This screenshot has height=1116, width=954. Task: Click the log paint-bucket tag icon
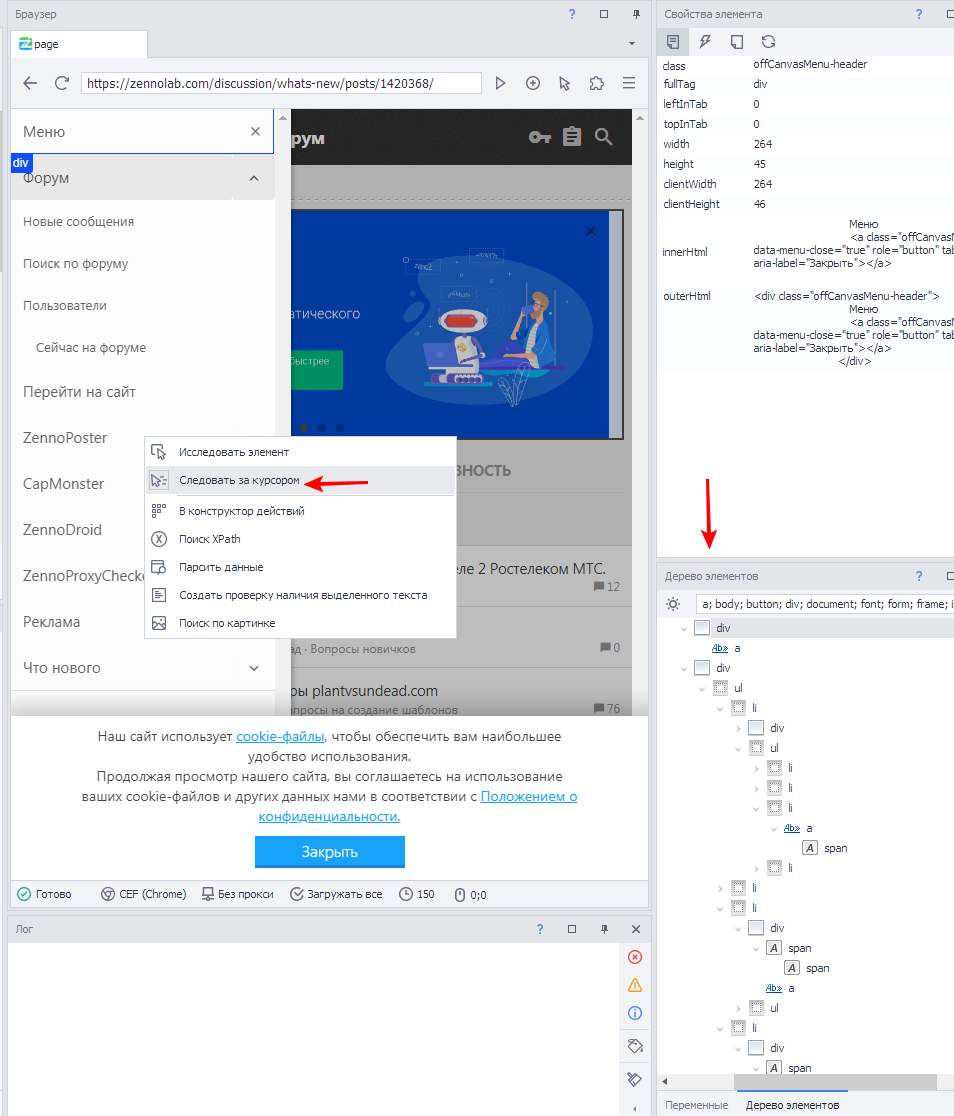[x=635, y=1046]
